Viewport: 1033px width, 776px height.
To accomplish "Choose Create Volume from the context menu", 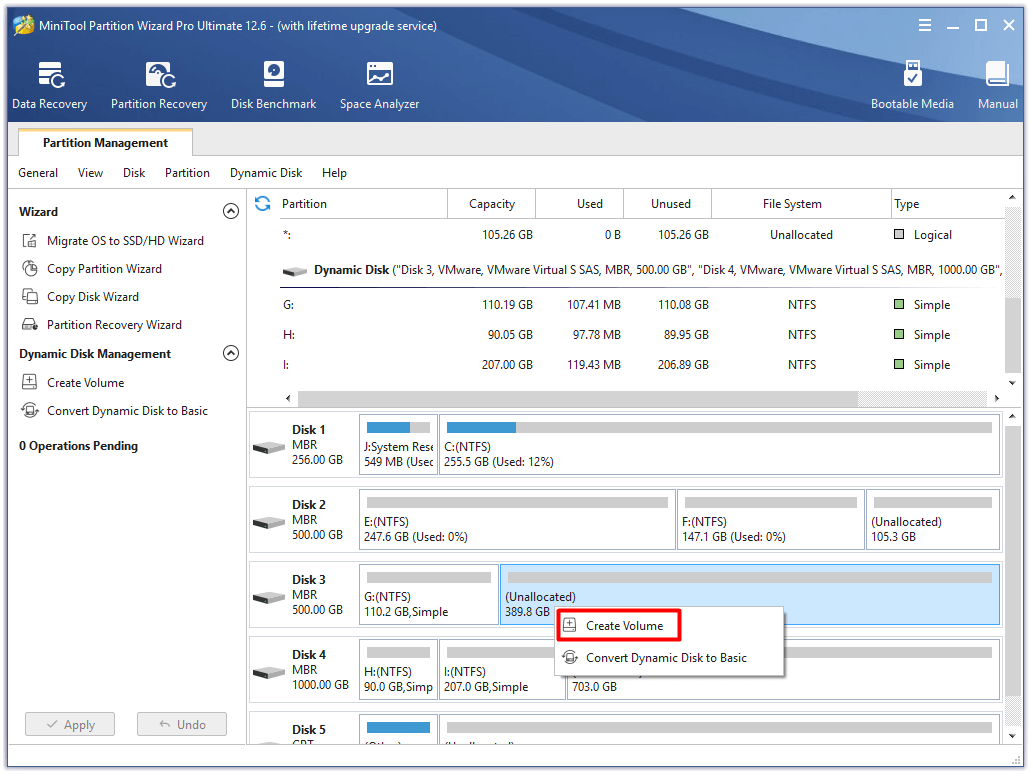I will 619,625.
